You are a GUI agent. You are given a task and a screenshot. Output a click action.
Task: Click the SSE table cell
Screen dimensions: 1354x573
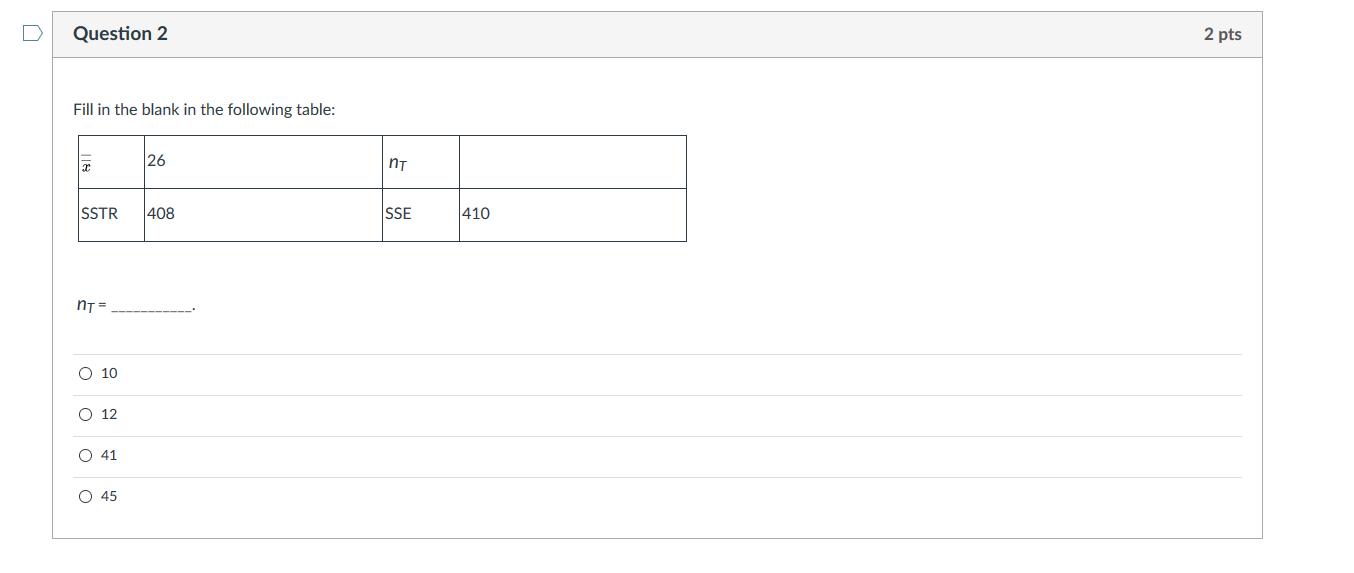click(420, 214)
